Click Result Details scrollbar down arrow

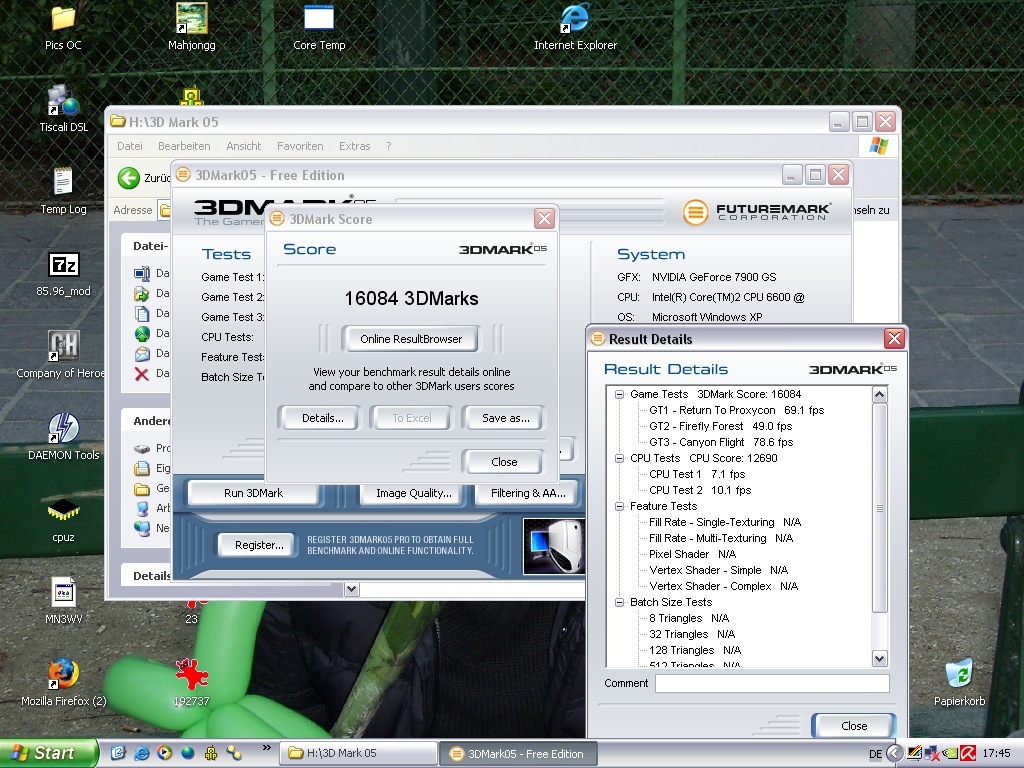[880, 659]
